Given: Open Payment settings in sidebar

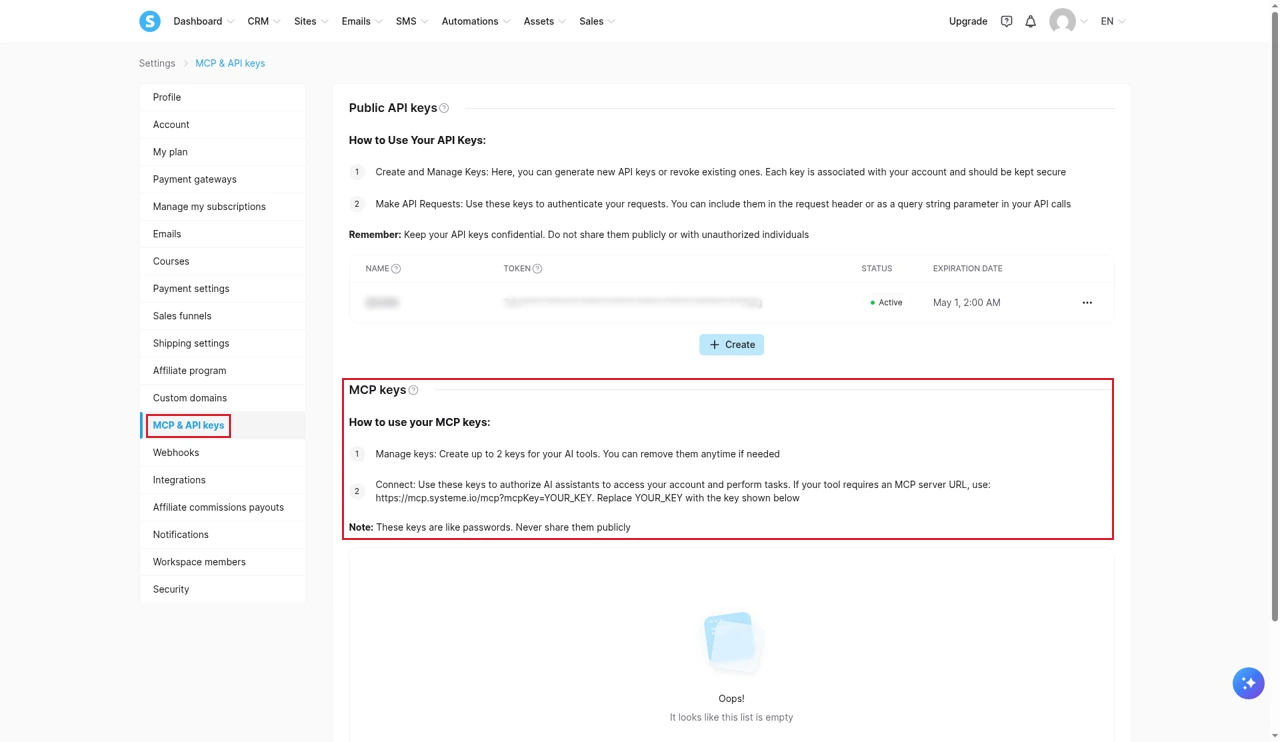Looking at the screenshot, I should pos(222,288).
